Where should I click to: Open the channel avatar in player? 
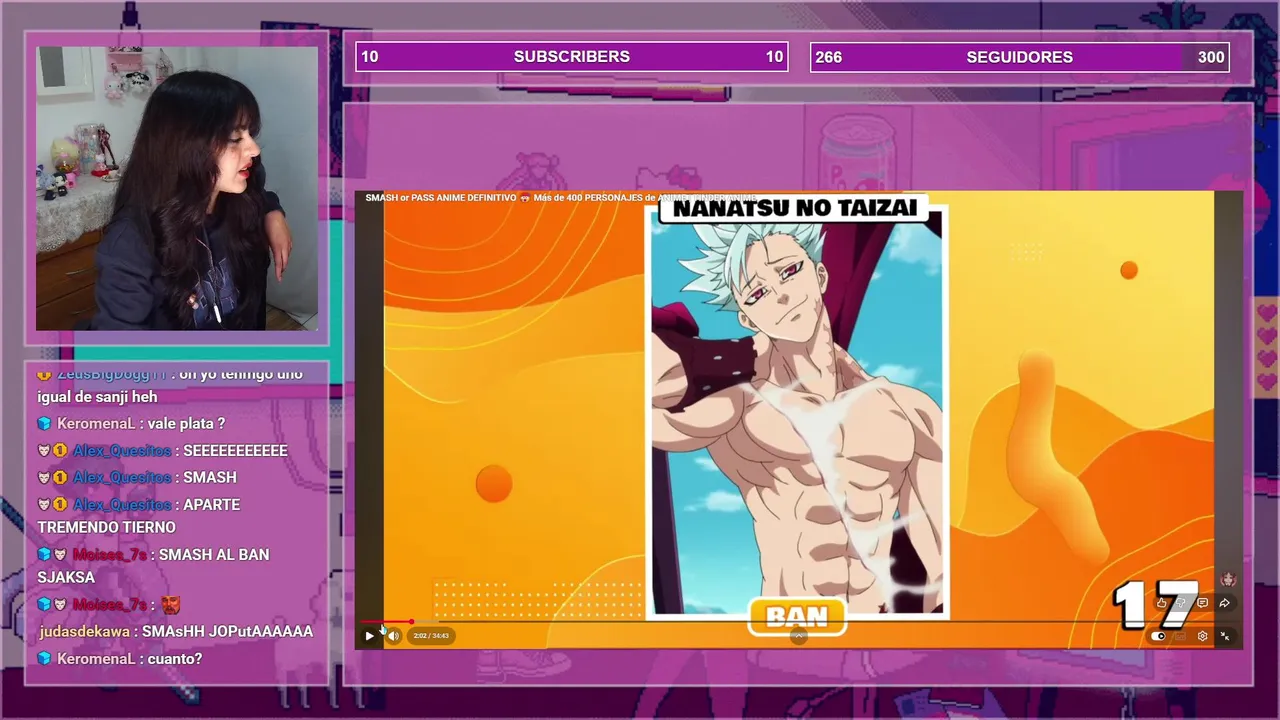[x=1229, y=580]
